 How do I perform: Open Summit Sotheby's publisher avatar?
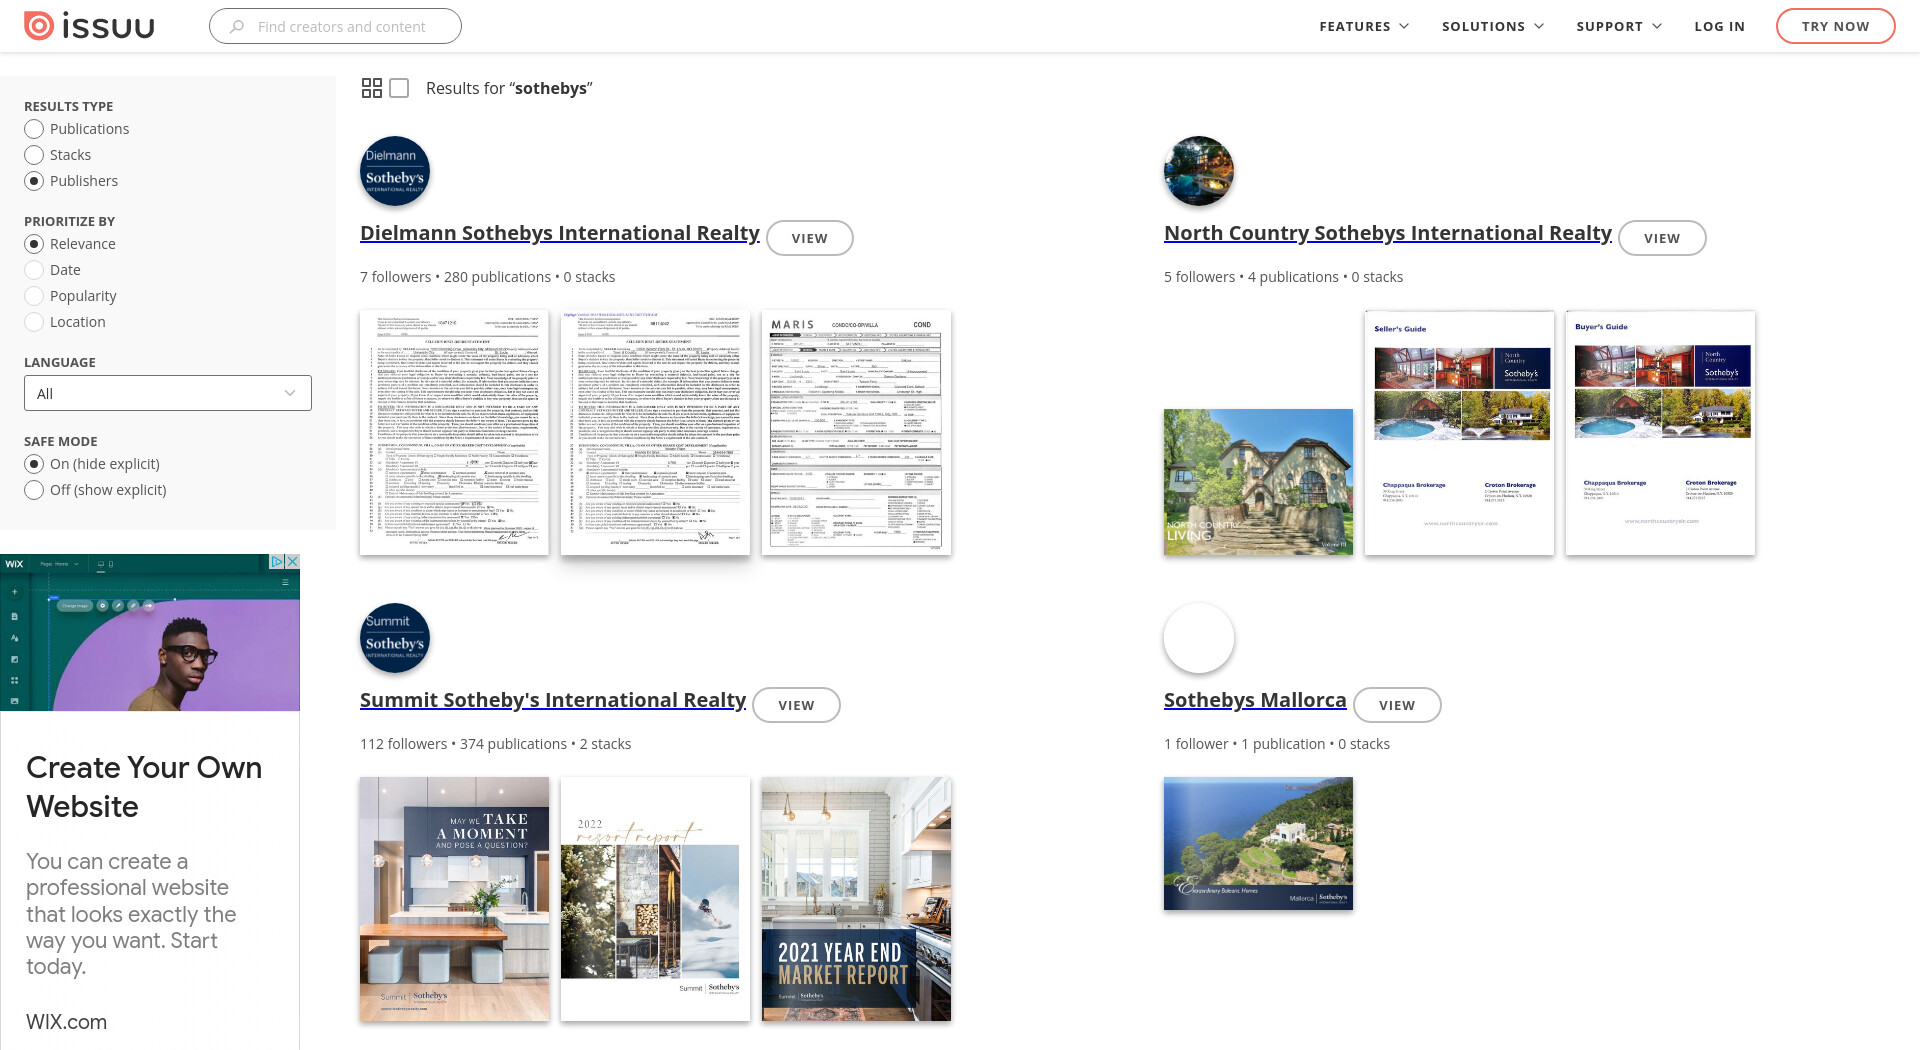395,638
